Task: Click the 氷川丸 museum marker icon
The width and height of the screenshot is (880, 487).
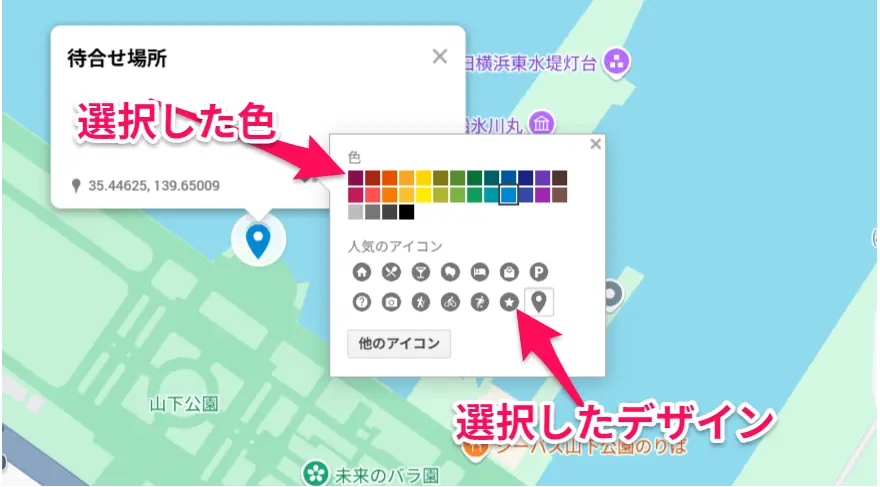Action: pos(542,123)
